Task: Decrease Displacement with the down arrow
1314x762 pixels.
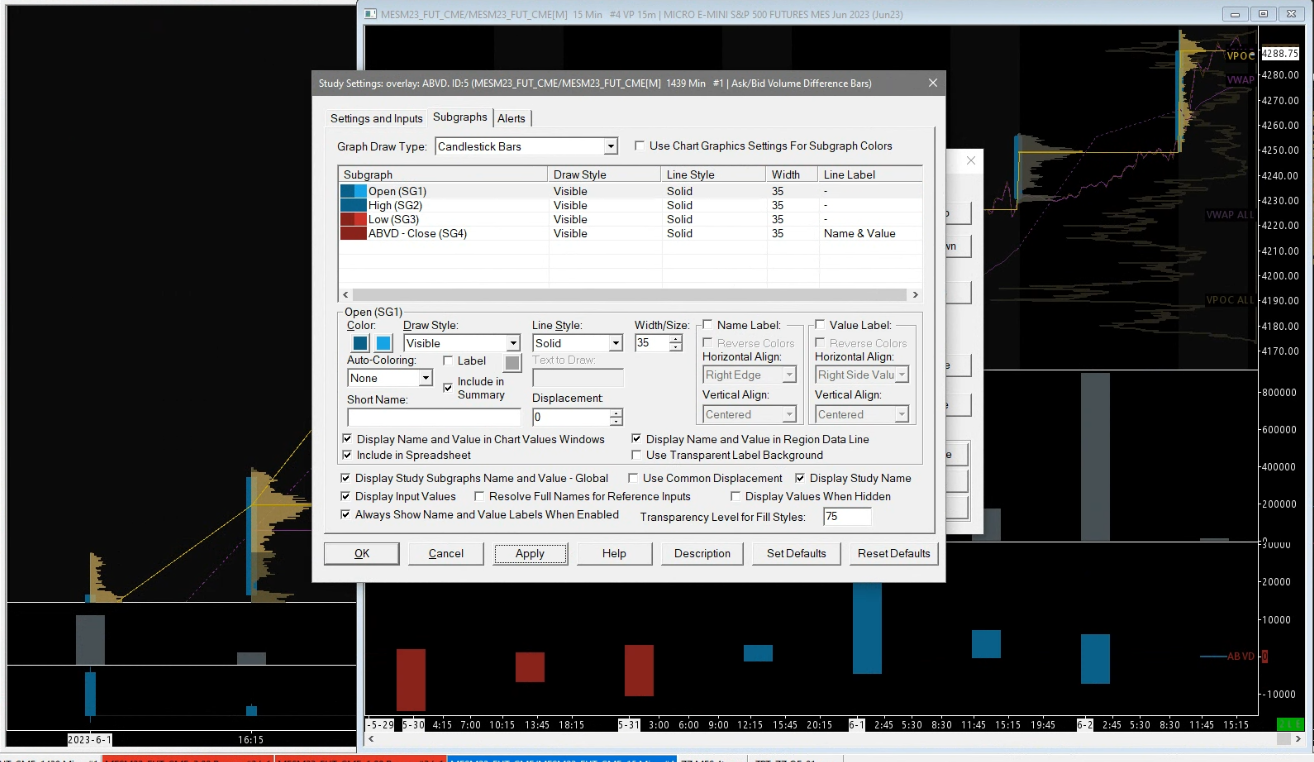Action: 616,421
